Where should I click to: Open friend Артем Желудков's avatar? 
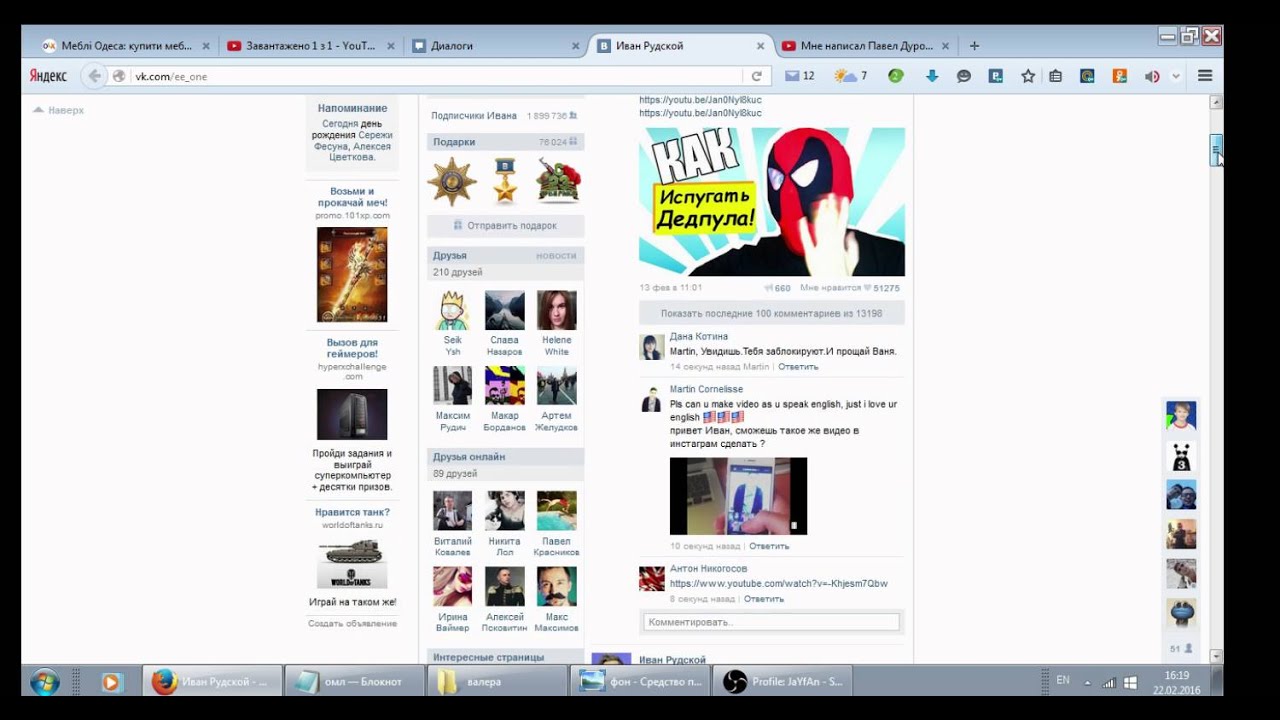pyautogui.click(x=557, y=385)
